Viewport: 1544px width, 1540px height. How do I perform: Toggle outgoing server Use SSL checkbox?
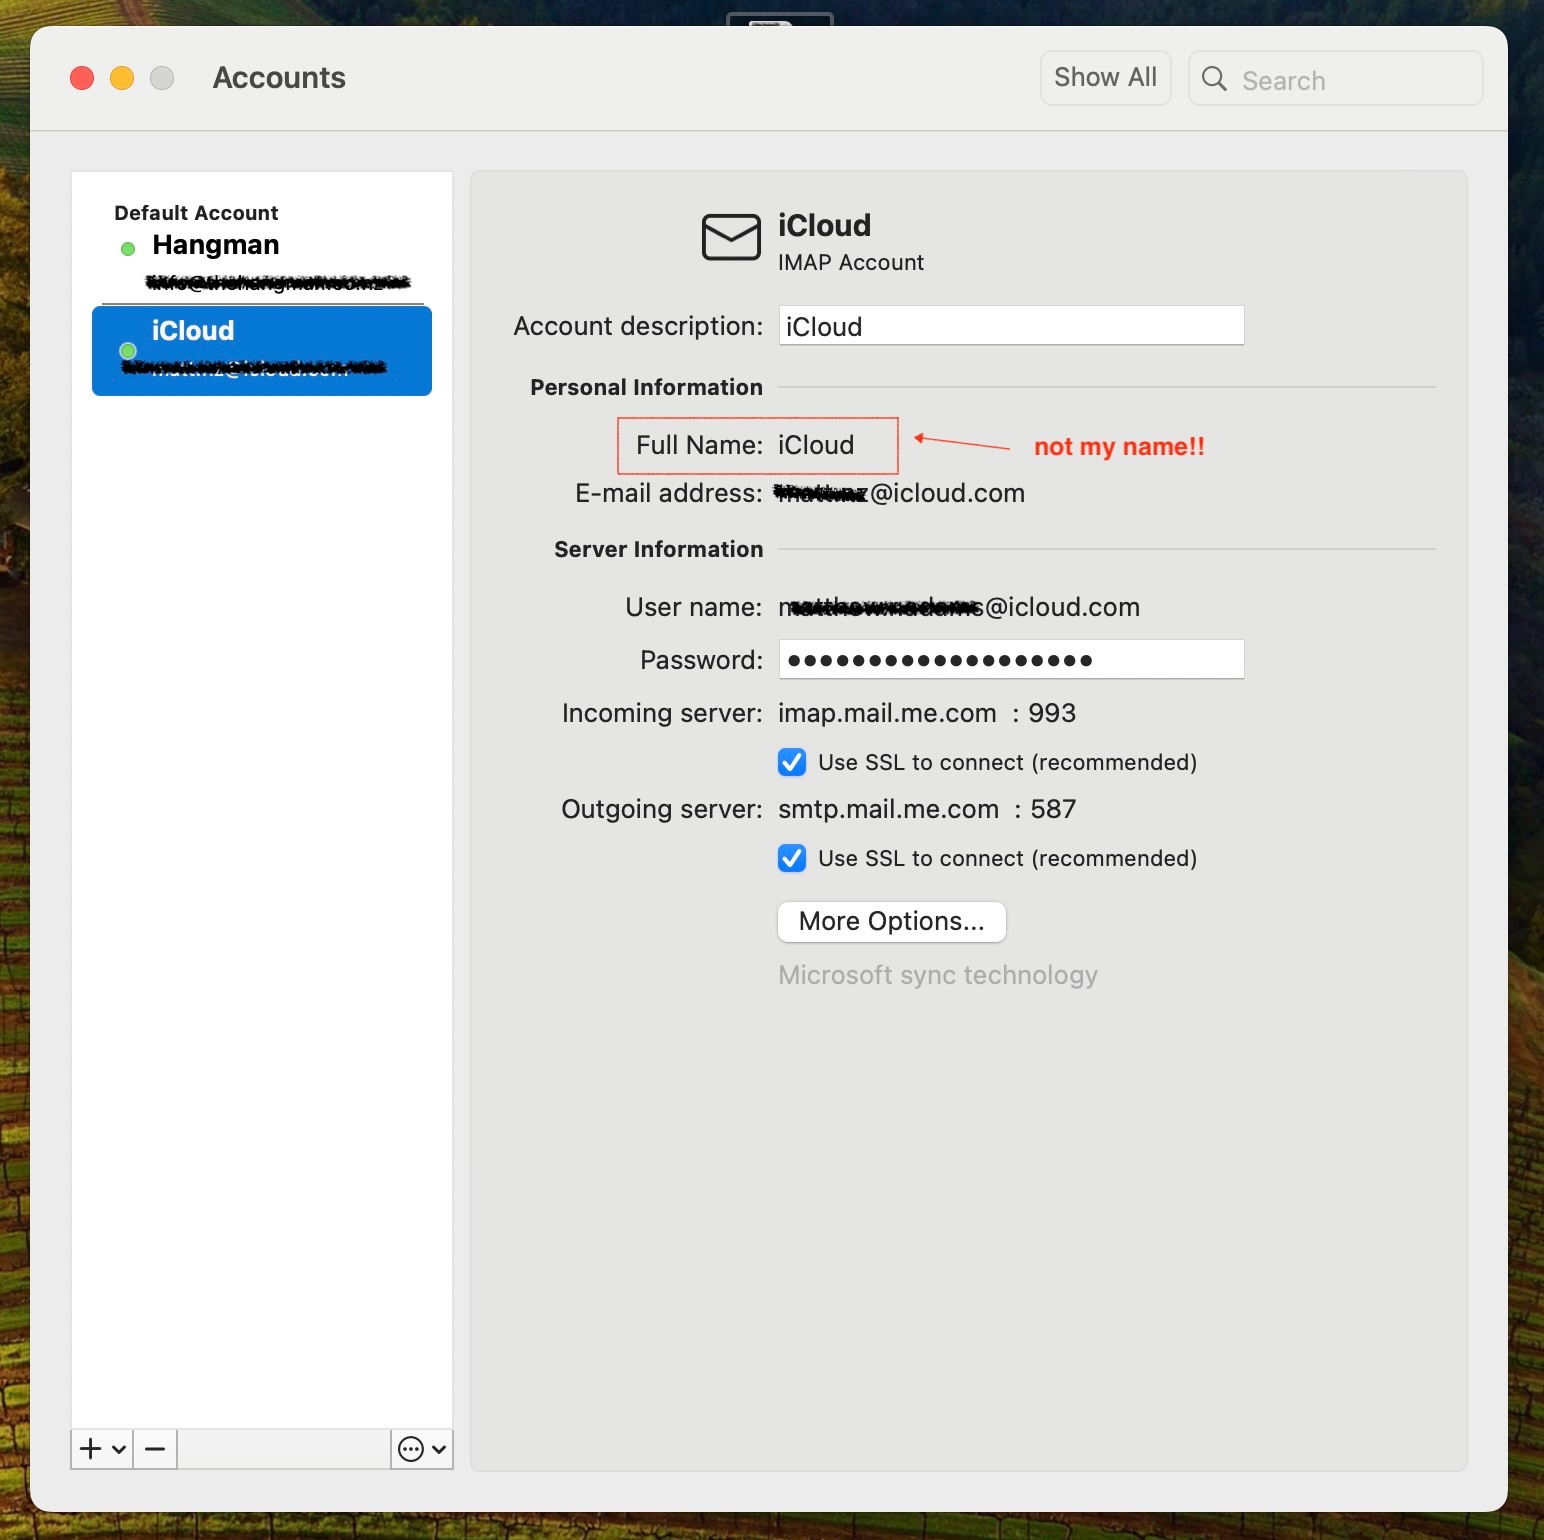pos(792,858)
